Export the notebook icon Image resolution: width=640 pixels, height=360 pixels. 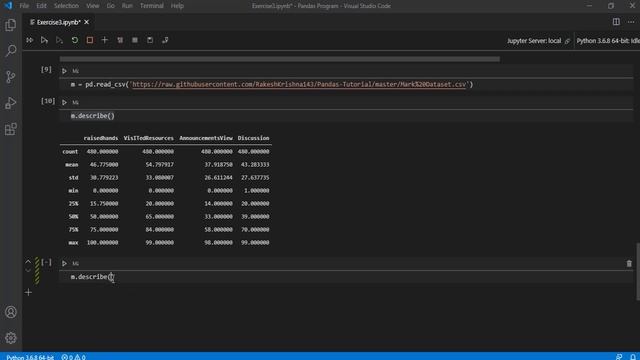[165, 40]
